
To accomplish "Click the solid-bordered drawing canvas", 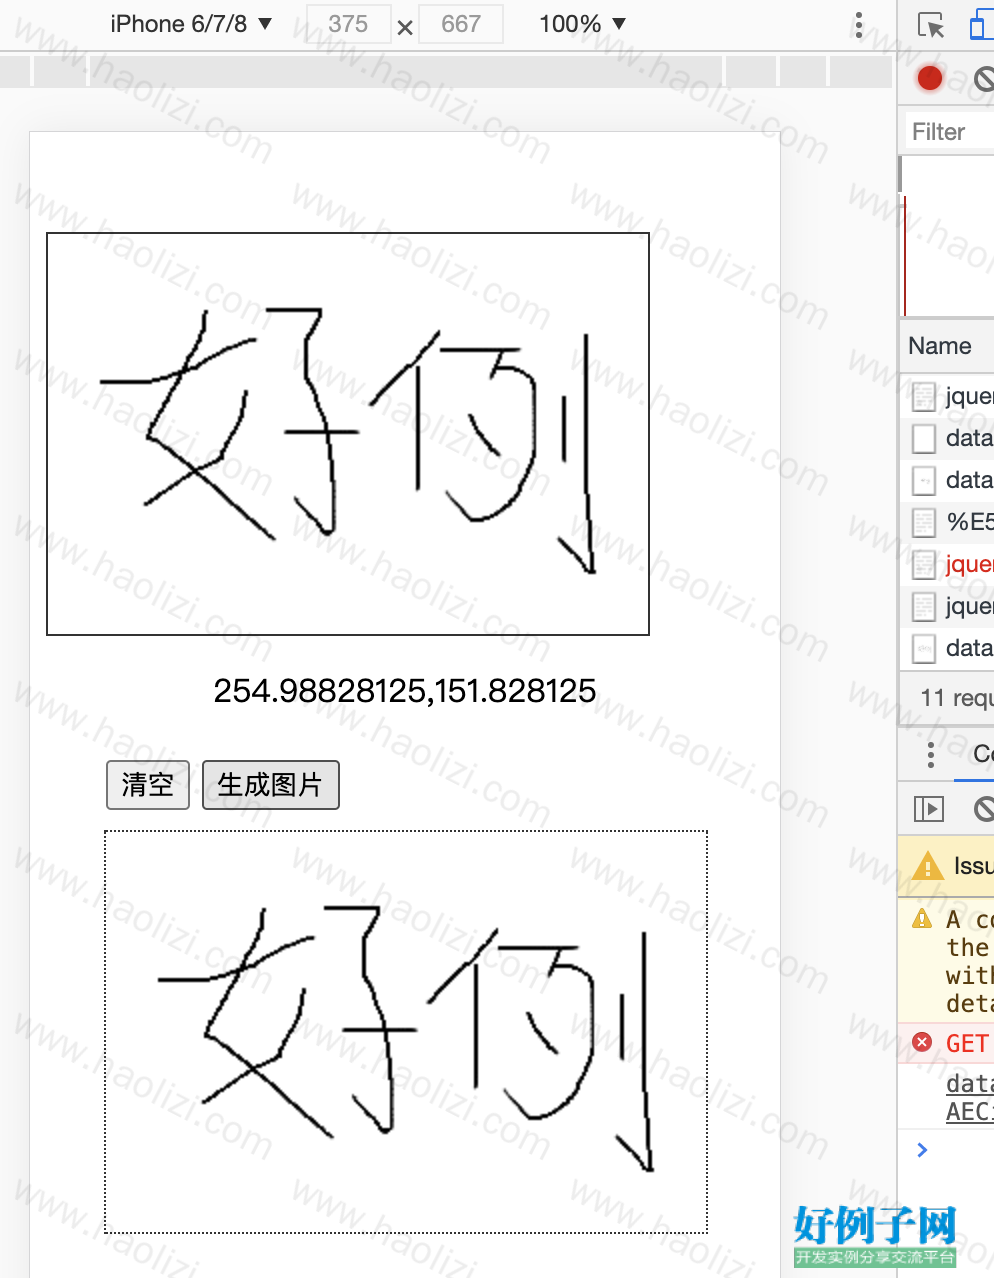I will pos(348,434).
